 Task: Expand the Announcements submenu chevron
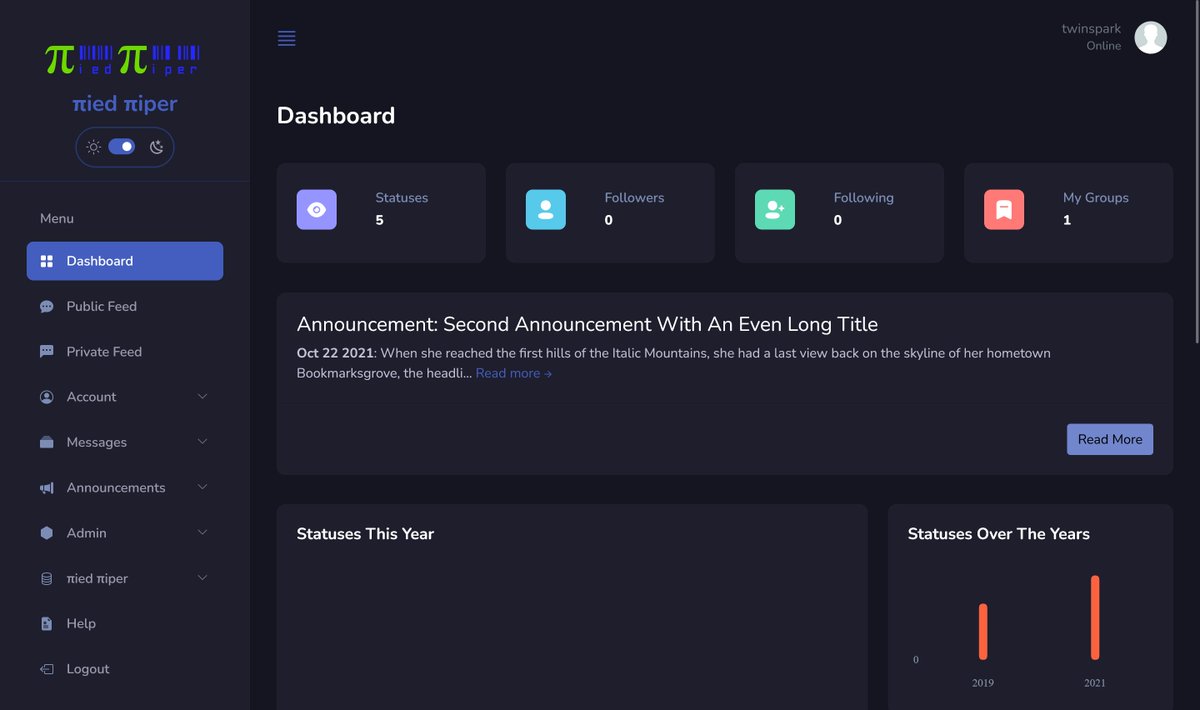tap(202, 487)
